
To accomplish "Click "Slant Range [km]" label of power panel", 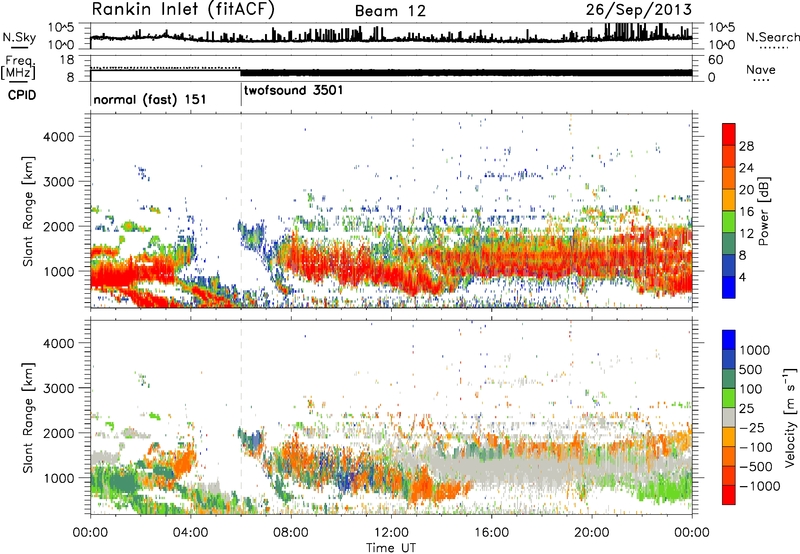I will [x=28, y=211].
